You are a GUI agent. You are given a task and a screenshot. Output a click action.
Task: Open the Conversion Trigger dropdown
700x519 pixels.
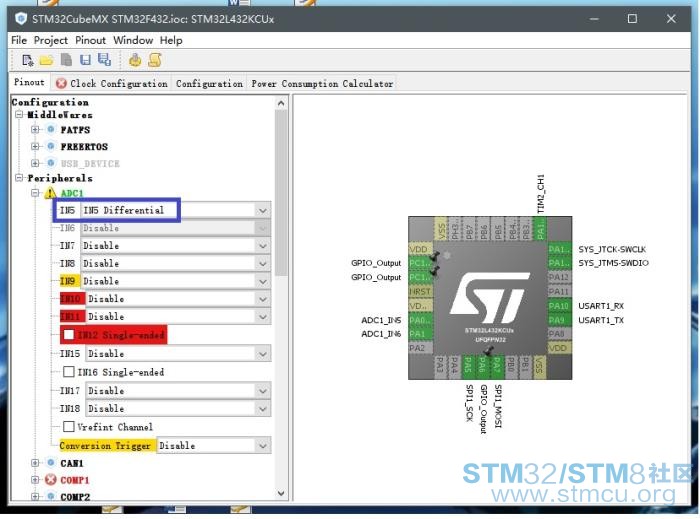(262, 445)
